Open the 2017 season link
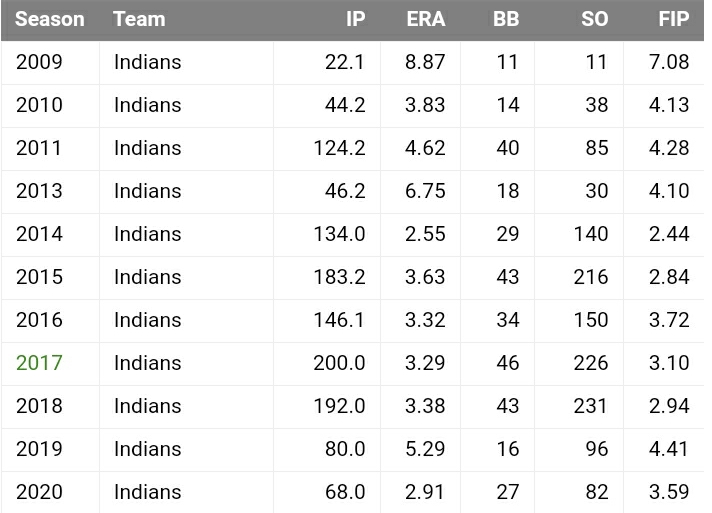 39,363
